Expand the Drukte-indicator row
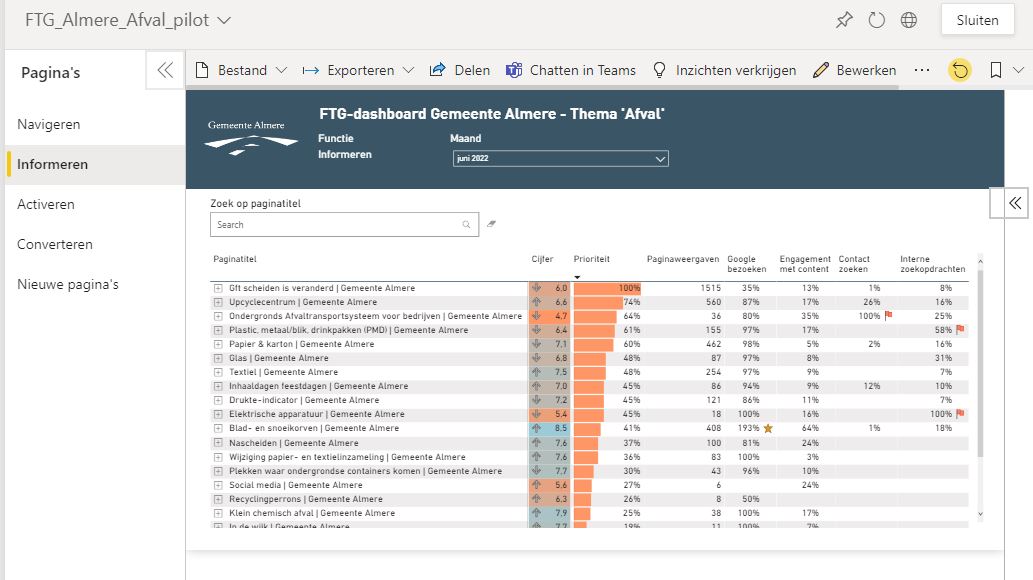This screenshot has height=580, width=1033. coord(218,400)
